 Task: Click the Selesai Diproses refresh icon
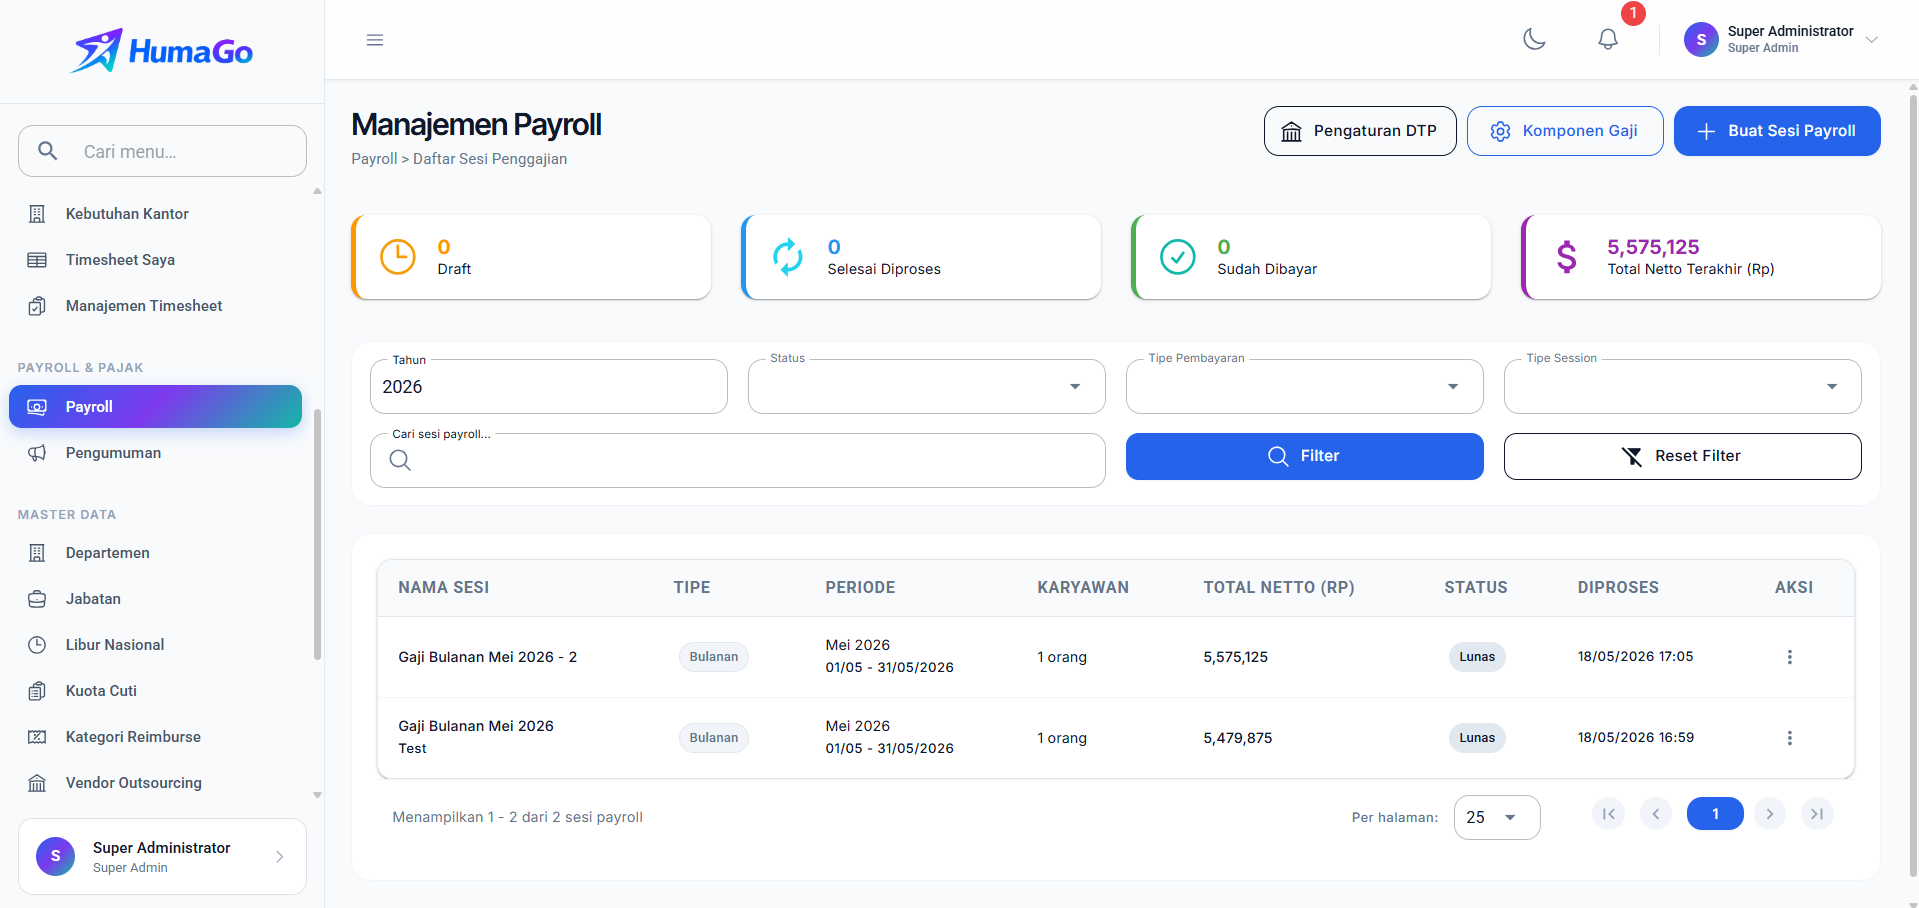pyautogui.click(x=788, y=257)
